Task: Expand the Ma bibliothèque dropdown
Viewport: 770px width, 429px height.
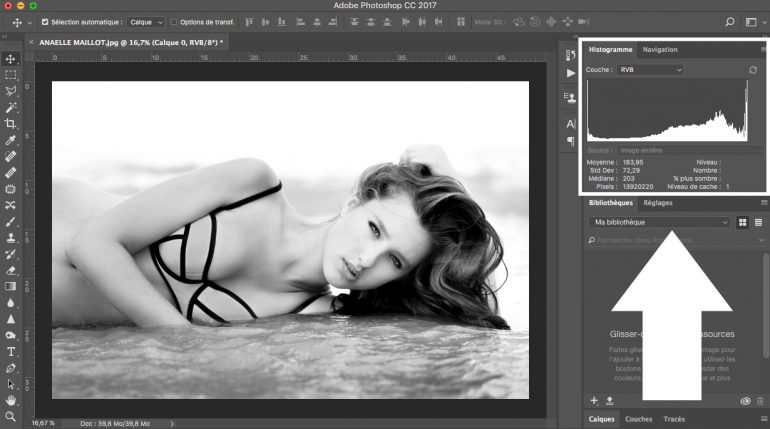Action: [x=659, y=222]
